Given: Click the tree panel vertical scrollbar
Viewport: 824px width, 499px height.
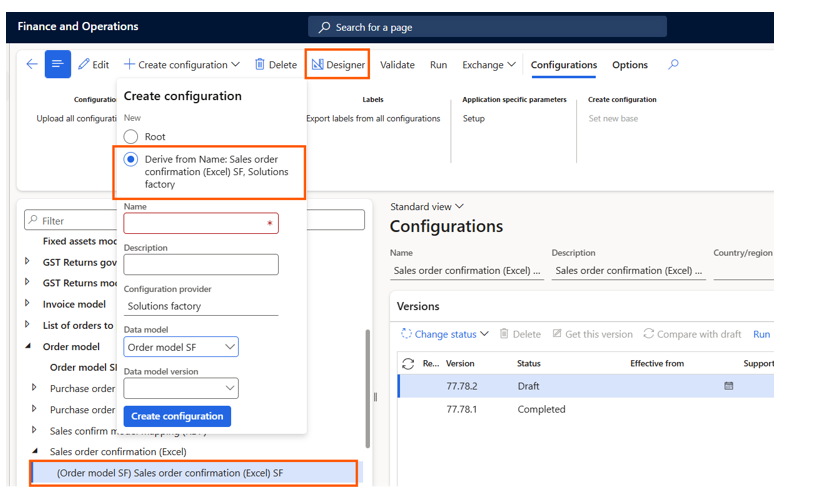Looking at the screenshot, I should pos(367,389).
